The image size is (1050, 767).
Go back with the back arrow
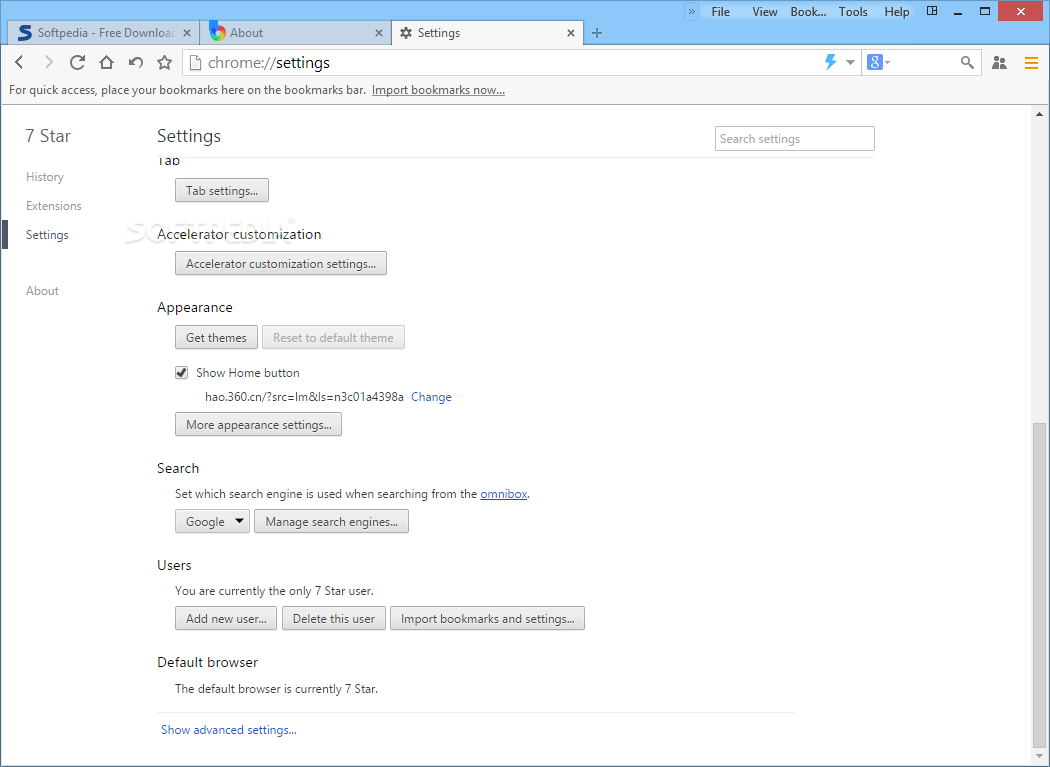coord(19,62)
